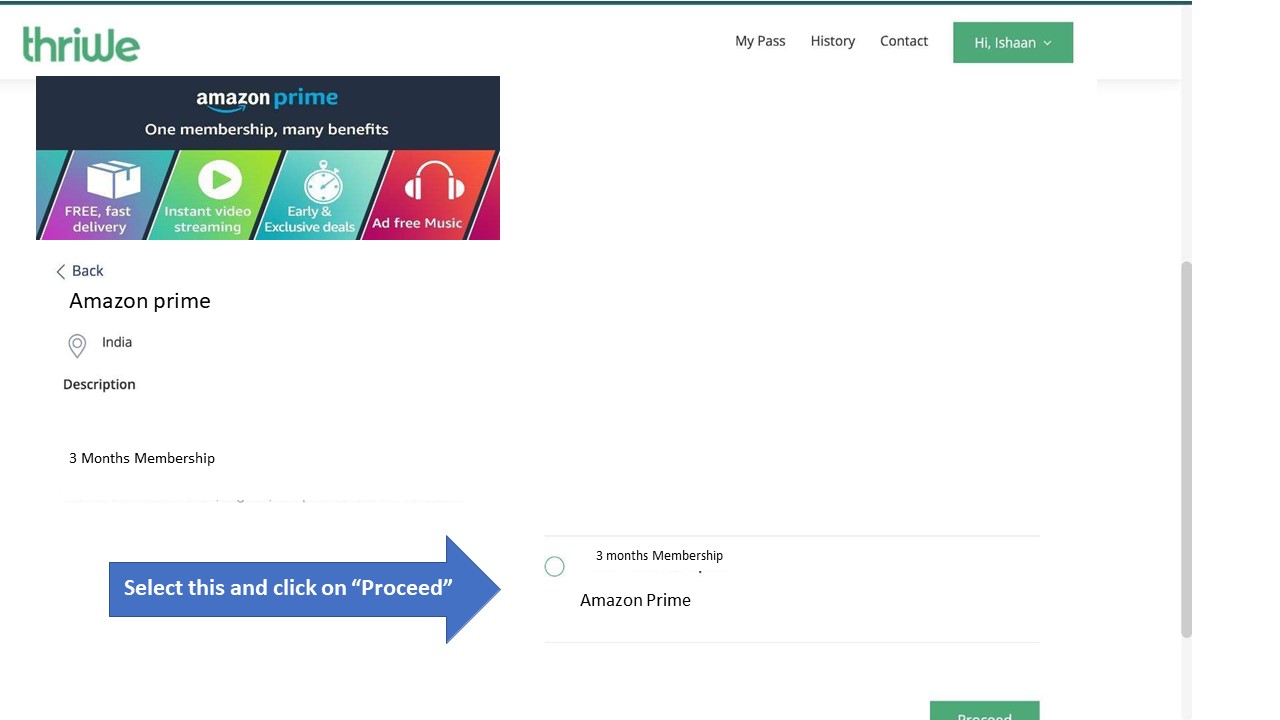
Task: Click the location pin icon beside India
Action: [x=77, y=345]
